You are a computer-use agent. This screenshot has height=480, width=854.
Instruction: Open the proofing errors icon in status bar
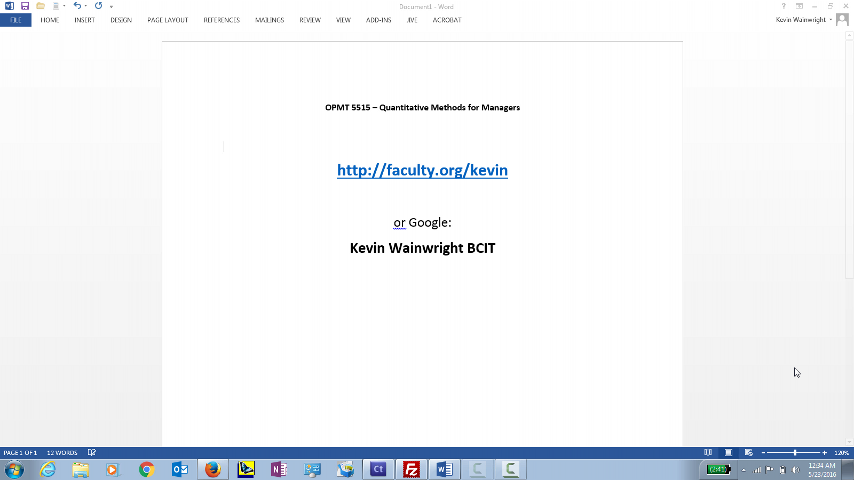tap(90, 453)
